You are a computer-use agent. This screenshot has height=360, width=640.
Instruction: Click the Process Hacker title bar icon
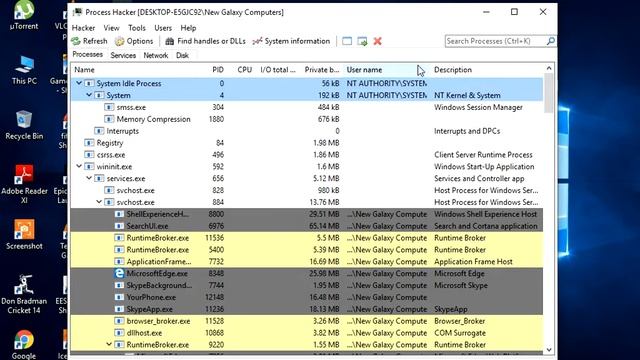click(77, 12)
